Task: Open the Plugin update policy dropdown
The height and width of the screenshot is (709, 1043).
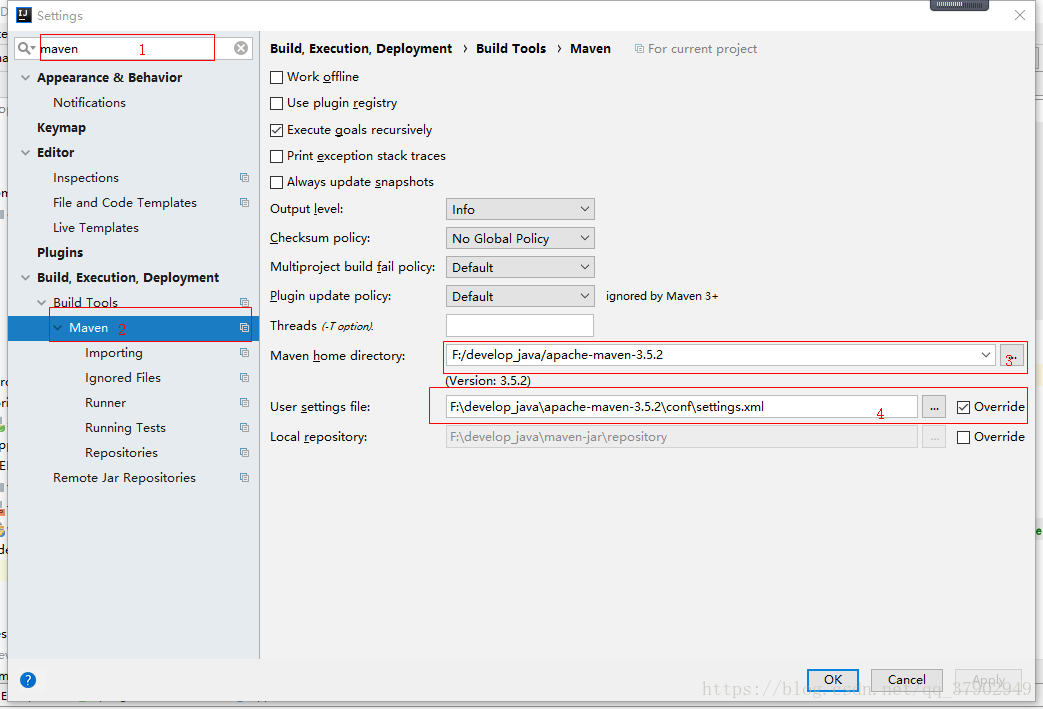Action: coord(520,296)
